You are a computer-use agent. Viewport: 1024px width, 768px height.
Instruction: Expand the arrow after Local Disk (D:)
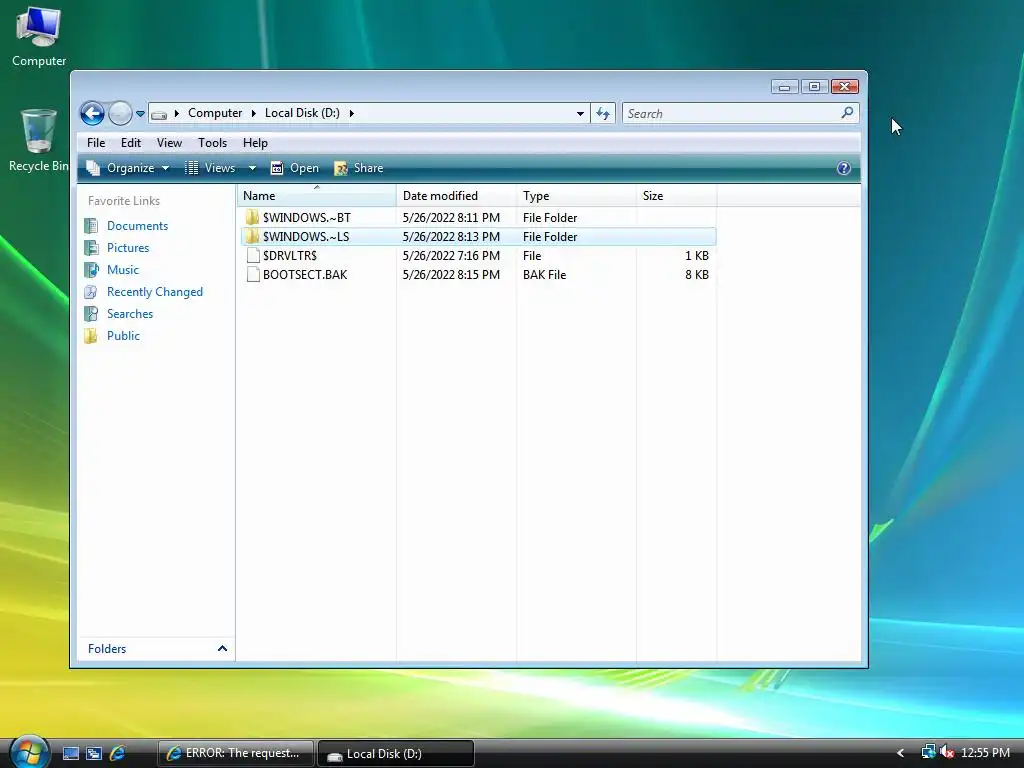[351, 114]
